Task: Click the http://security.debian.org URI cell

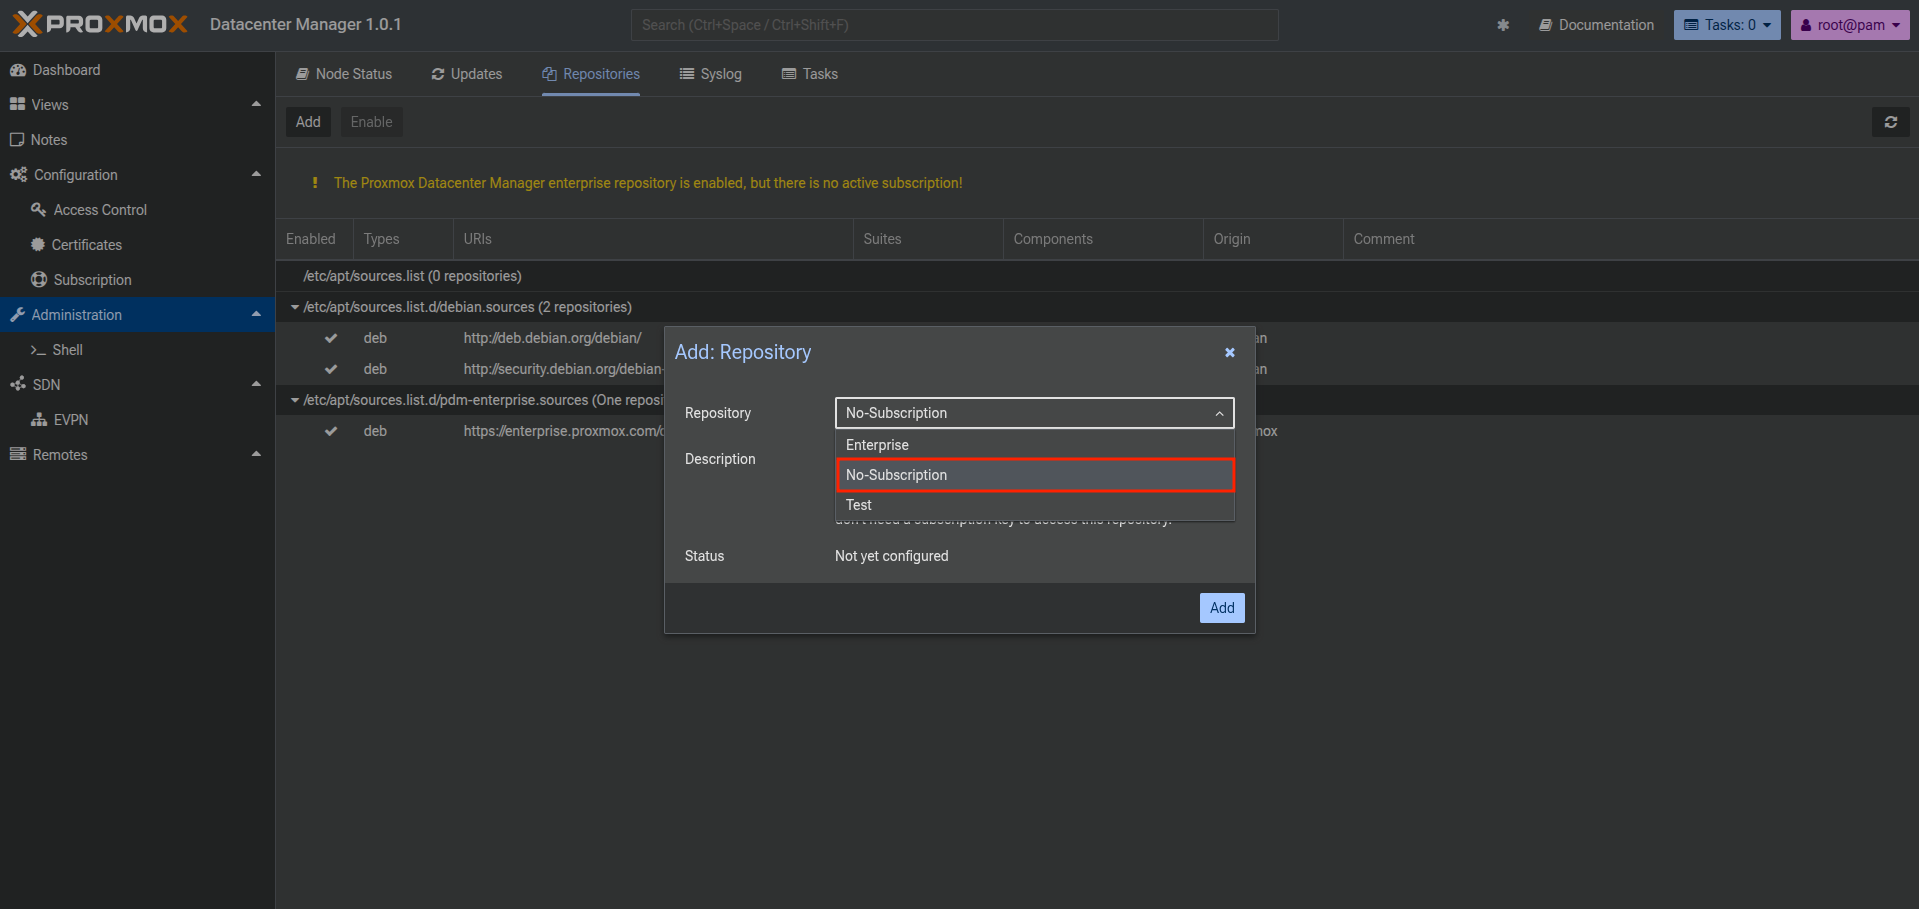Action: (x=563, y=369)
